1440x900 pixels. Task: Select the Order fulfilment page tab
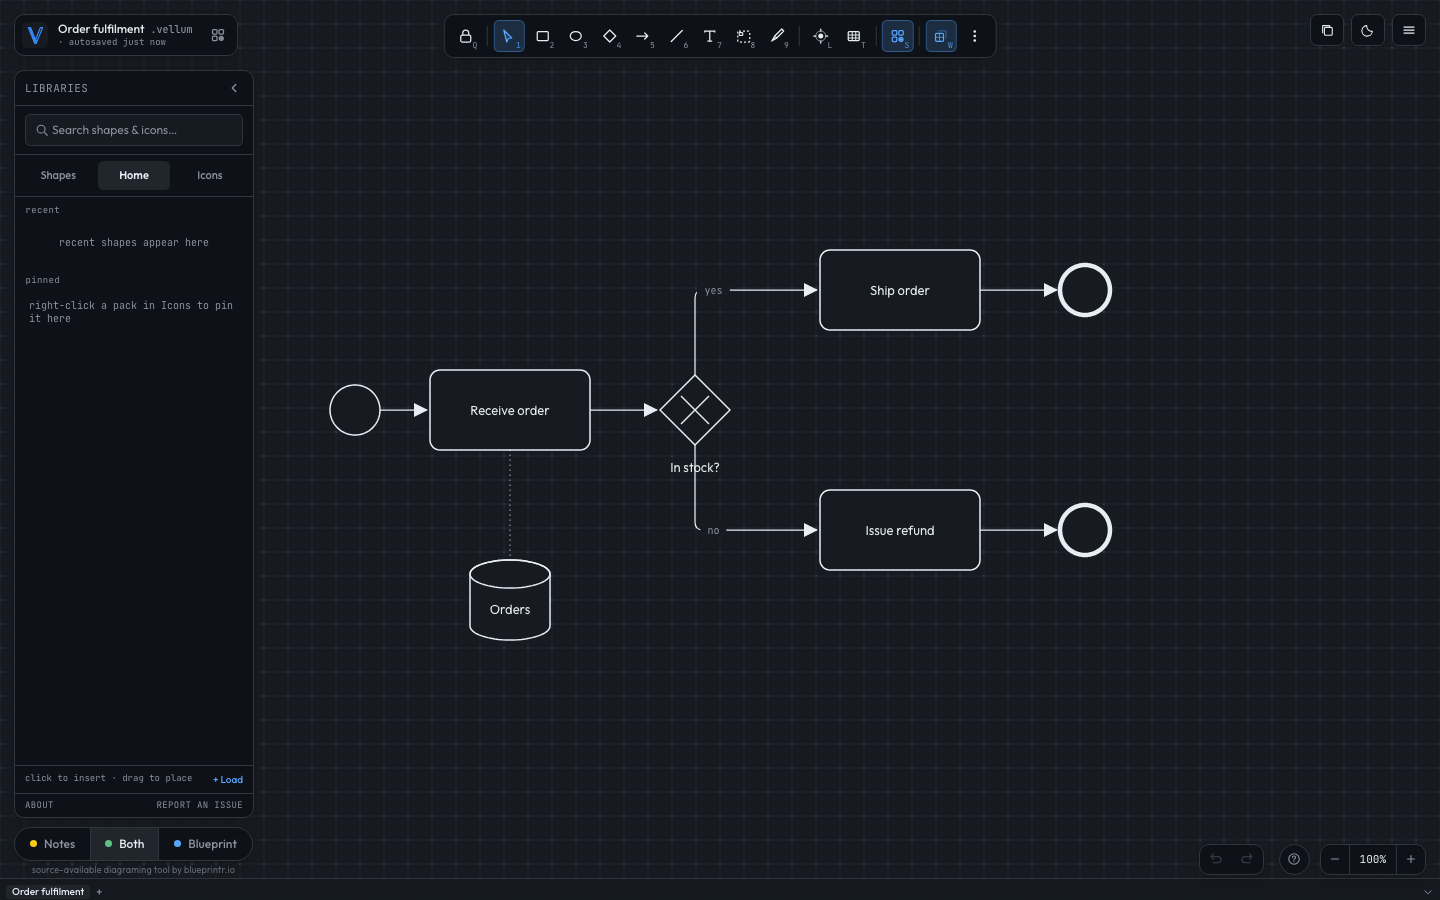click(48, 891)
